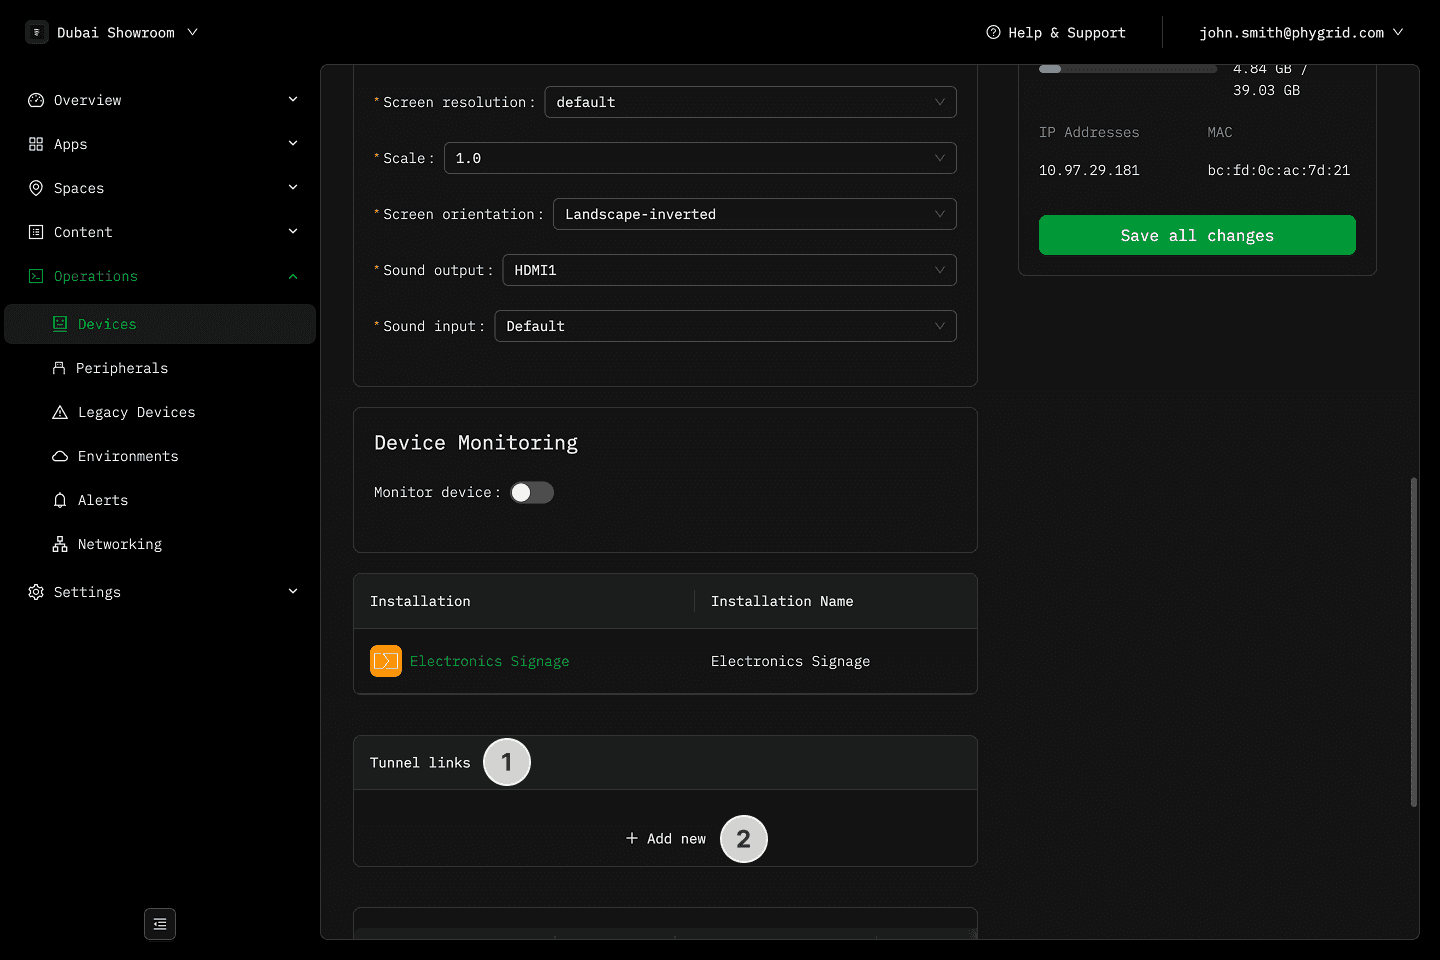The image size is (1440, 960).
Task: Open Help & Support
Action: [1056, 32]
